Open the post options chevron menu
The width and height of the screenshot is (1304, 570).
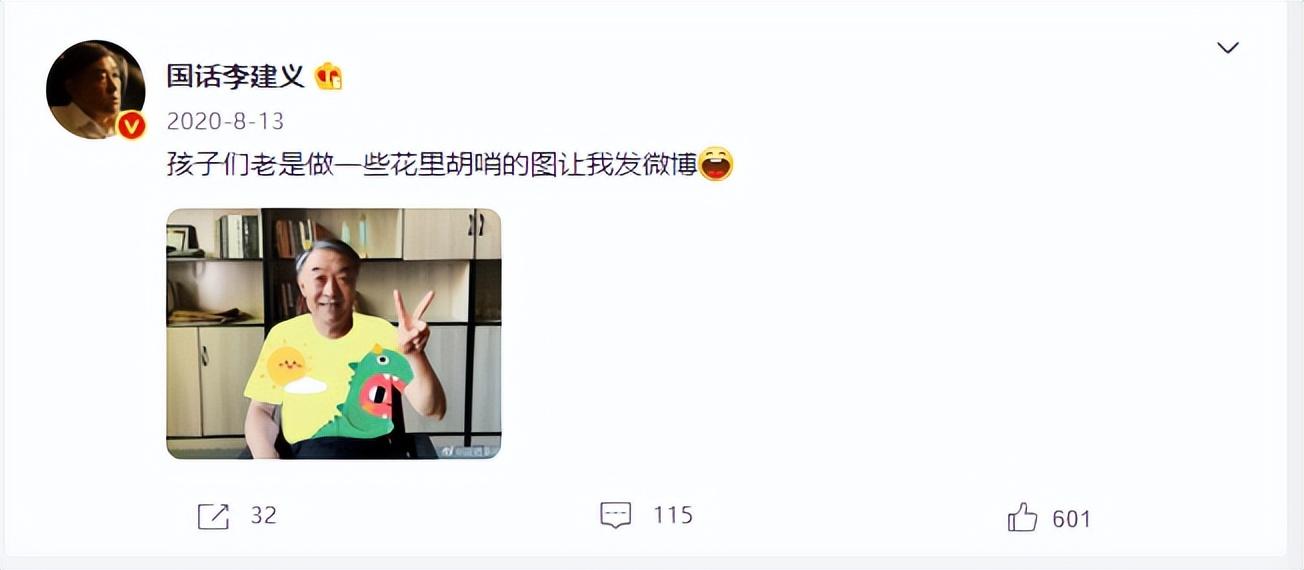pyautogui.click(x=1227, y=48)
